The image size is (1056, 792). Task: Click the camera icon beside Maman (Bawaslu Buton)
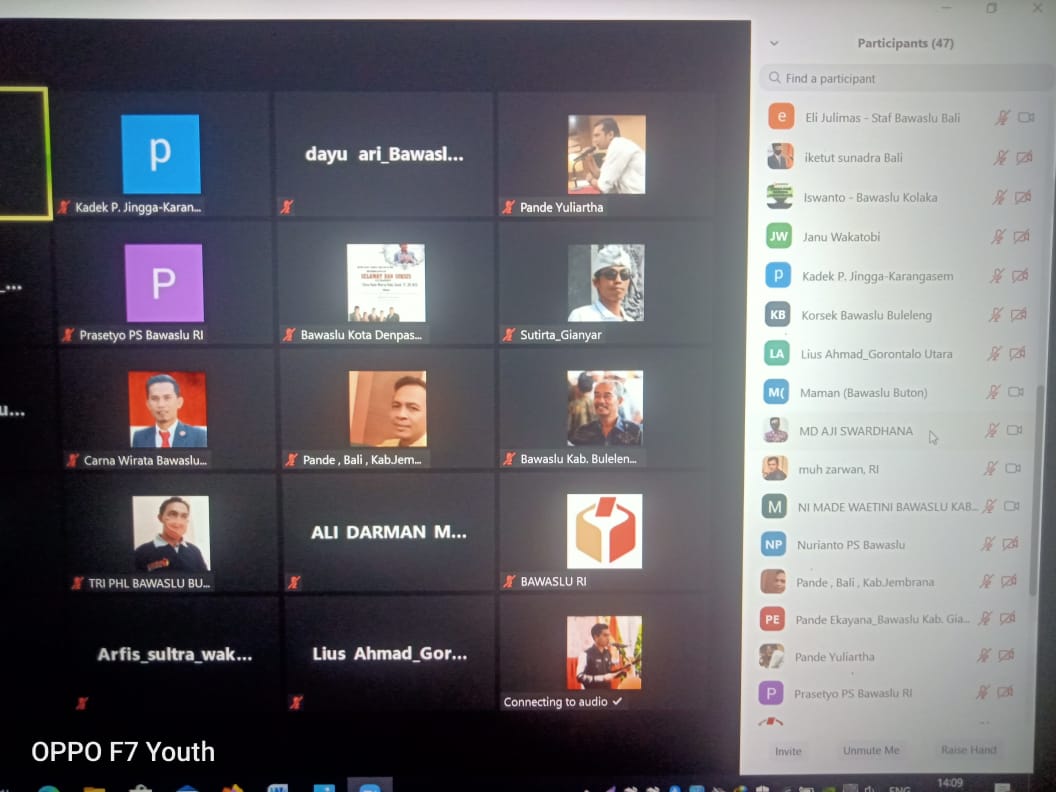point(1015,392)
